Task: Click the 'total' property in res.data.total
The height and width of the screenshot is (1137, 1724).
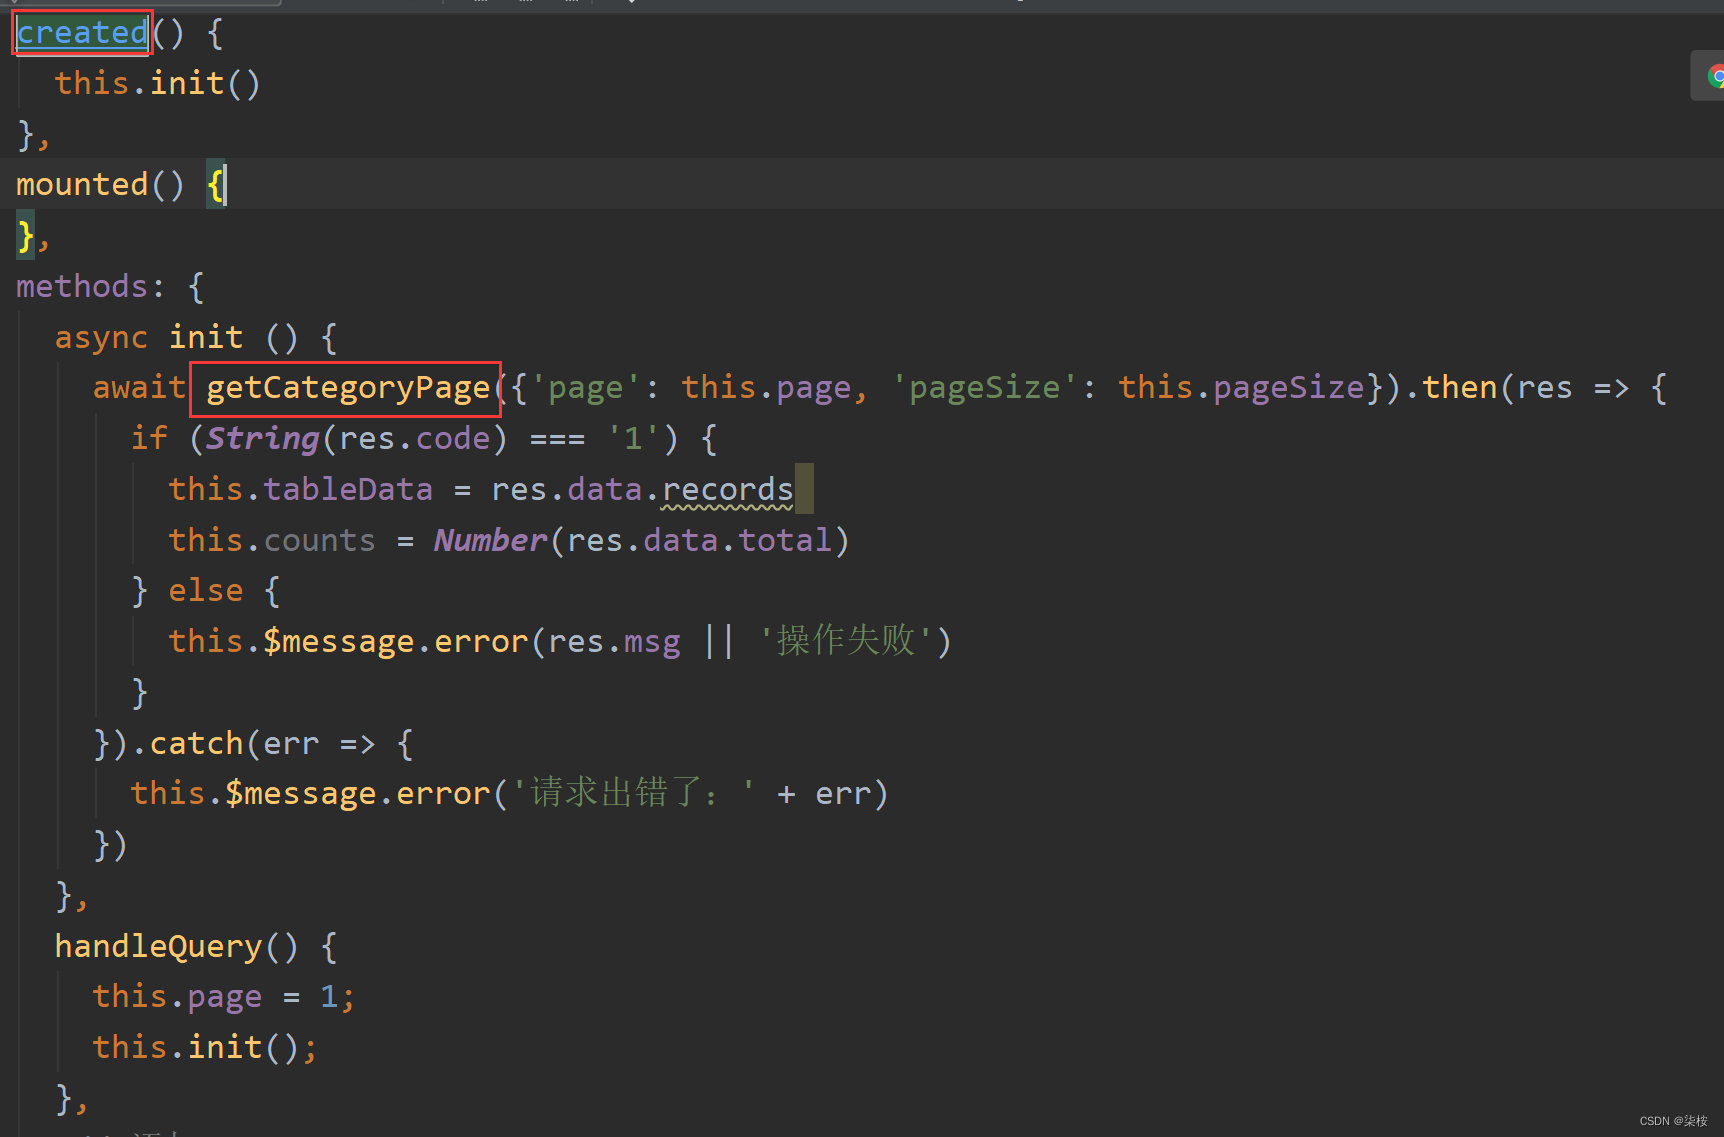Action: pyautogui.click(x=784, y=541)
